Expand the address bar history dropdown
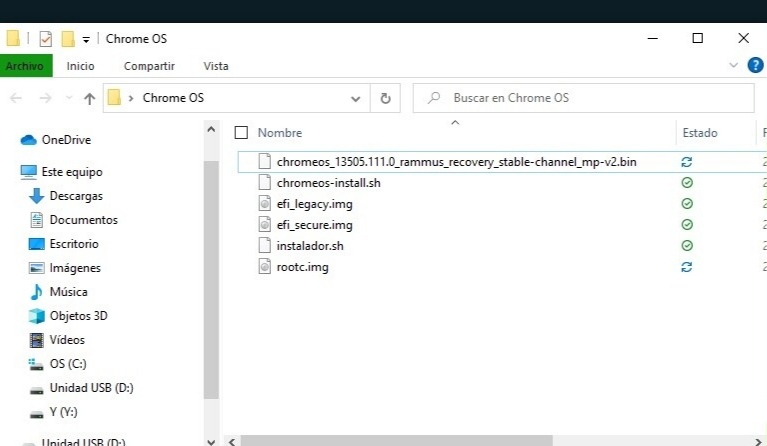 356,99
